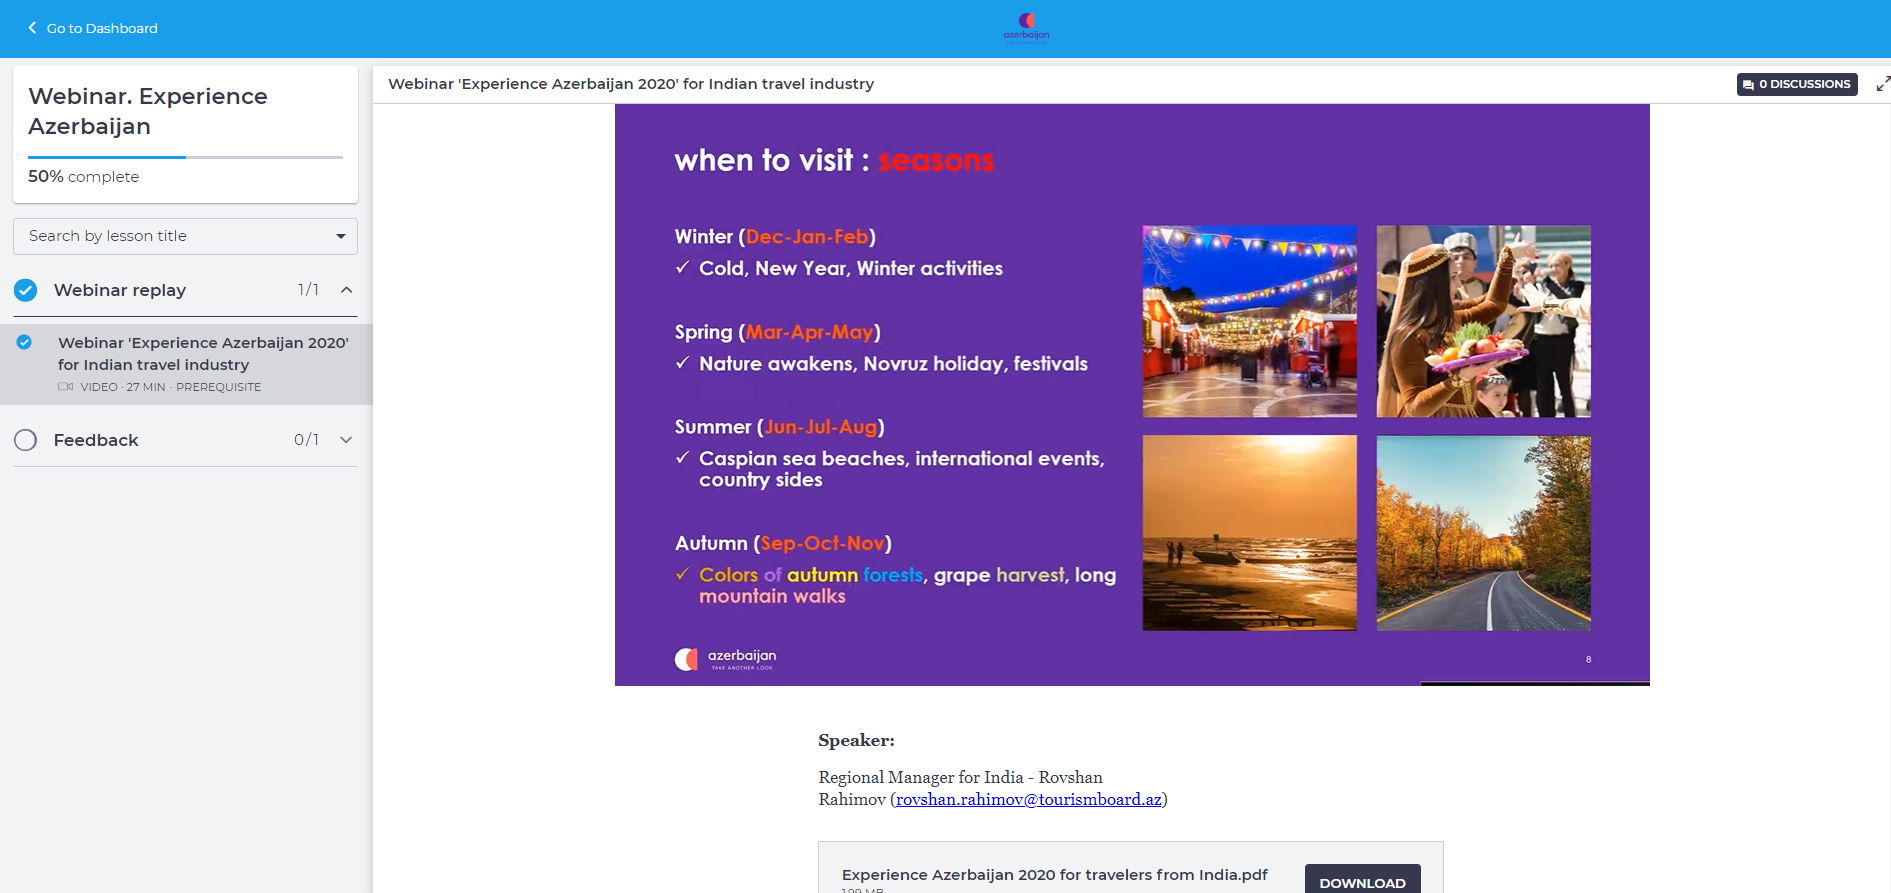
Task: Go to Dashboard link
Action: tap(102, 28)
